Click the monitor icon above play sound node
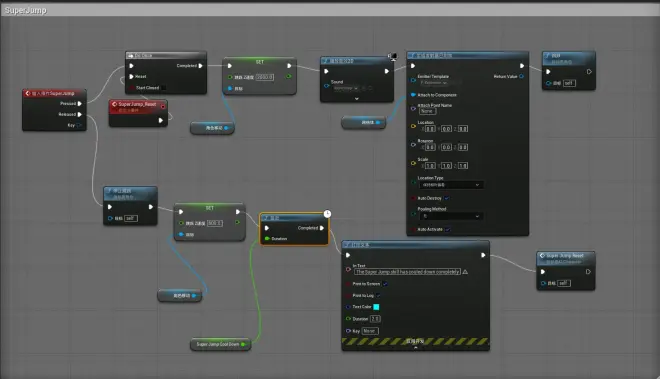This screenshot has width=660, height=379. pyautogui.click(x=393, y=56)
